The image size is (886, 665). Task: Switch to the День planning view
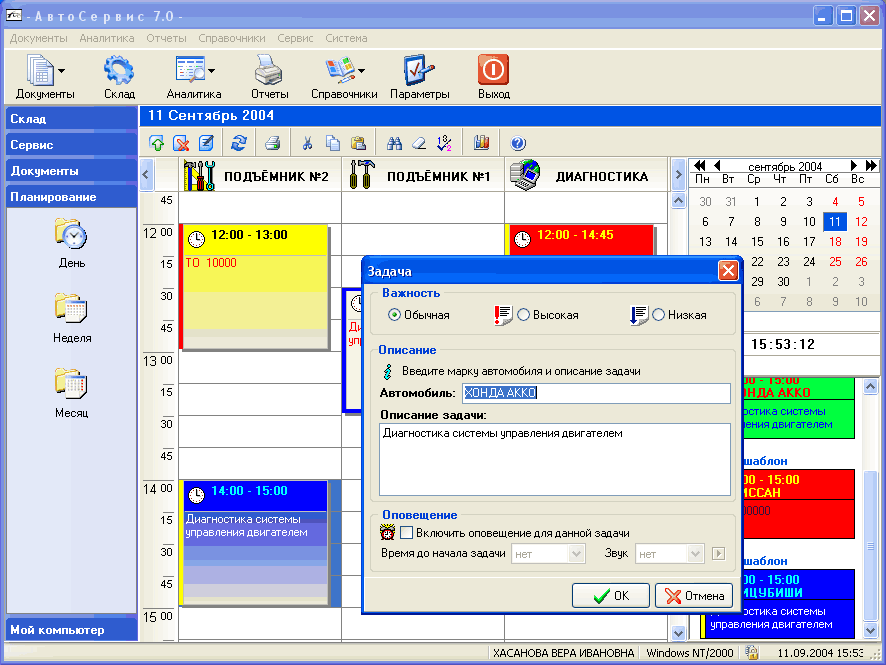tap(72, 243)
